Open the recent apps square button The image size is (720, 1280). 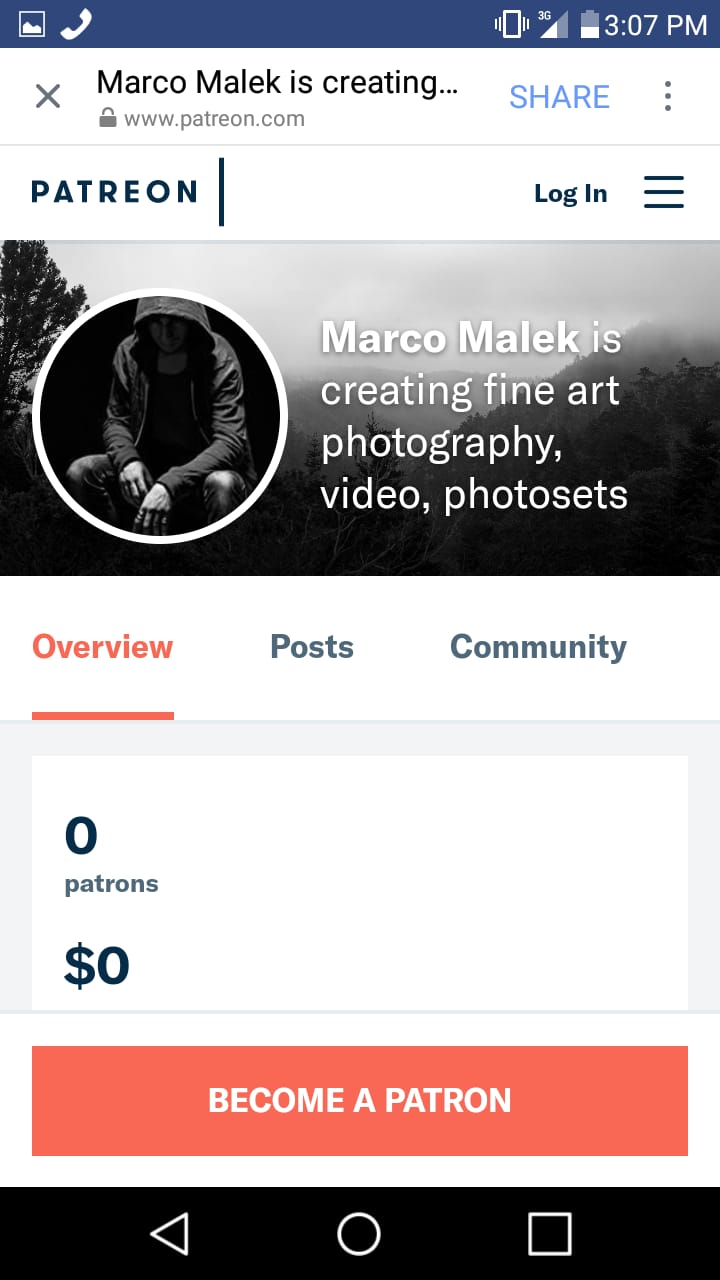(x=549, y=1233)
